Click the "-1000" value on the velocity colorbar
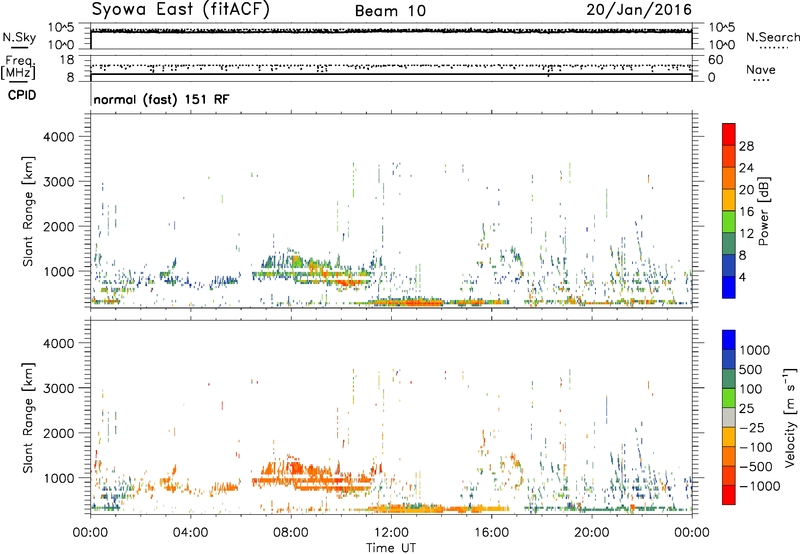 [760, 486]
